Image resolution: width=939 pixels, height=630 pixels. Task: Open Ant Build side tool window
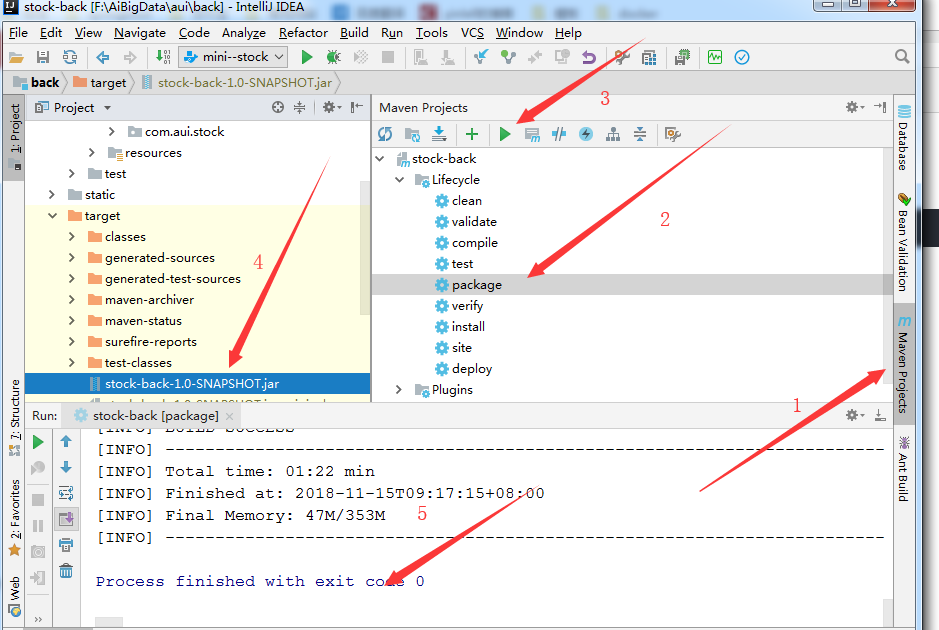click(x=903, y=470)
